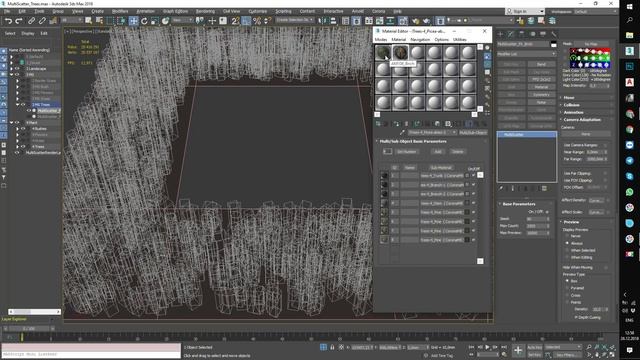Toggle Hide When Moving checkbox
This screenshot has width=640, height=360.
606,267
